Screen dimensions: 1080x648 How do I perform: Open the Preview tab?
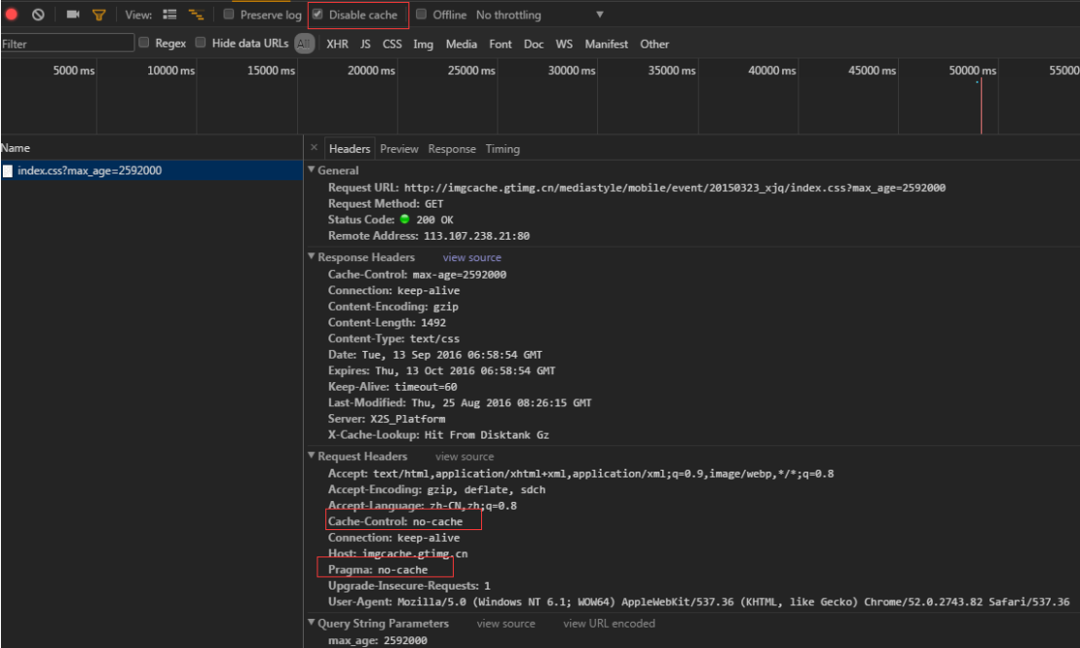click(x=399, y=149)
